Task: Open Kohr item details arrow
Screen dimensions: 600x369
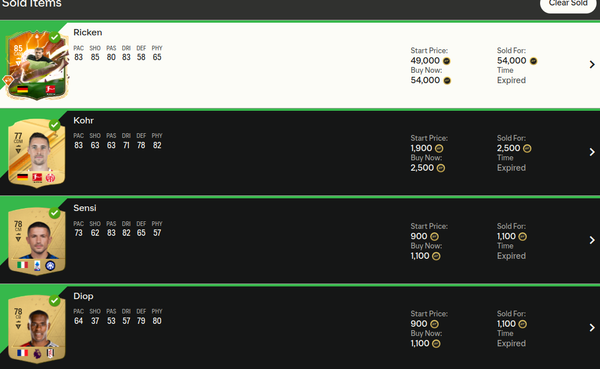Action: (592, 152)
